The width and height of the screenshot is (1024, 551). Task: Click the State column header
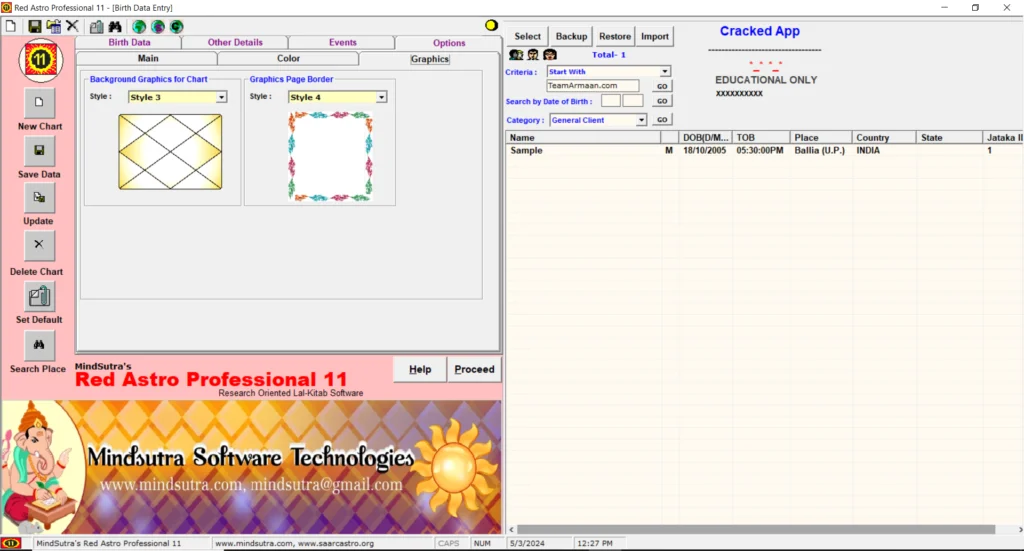coord(949,138)
